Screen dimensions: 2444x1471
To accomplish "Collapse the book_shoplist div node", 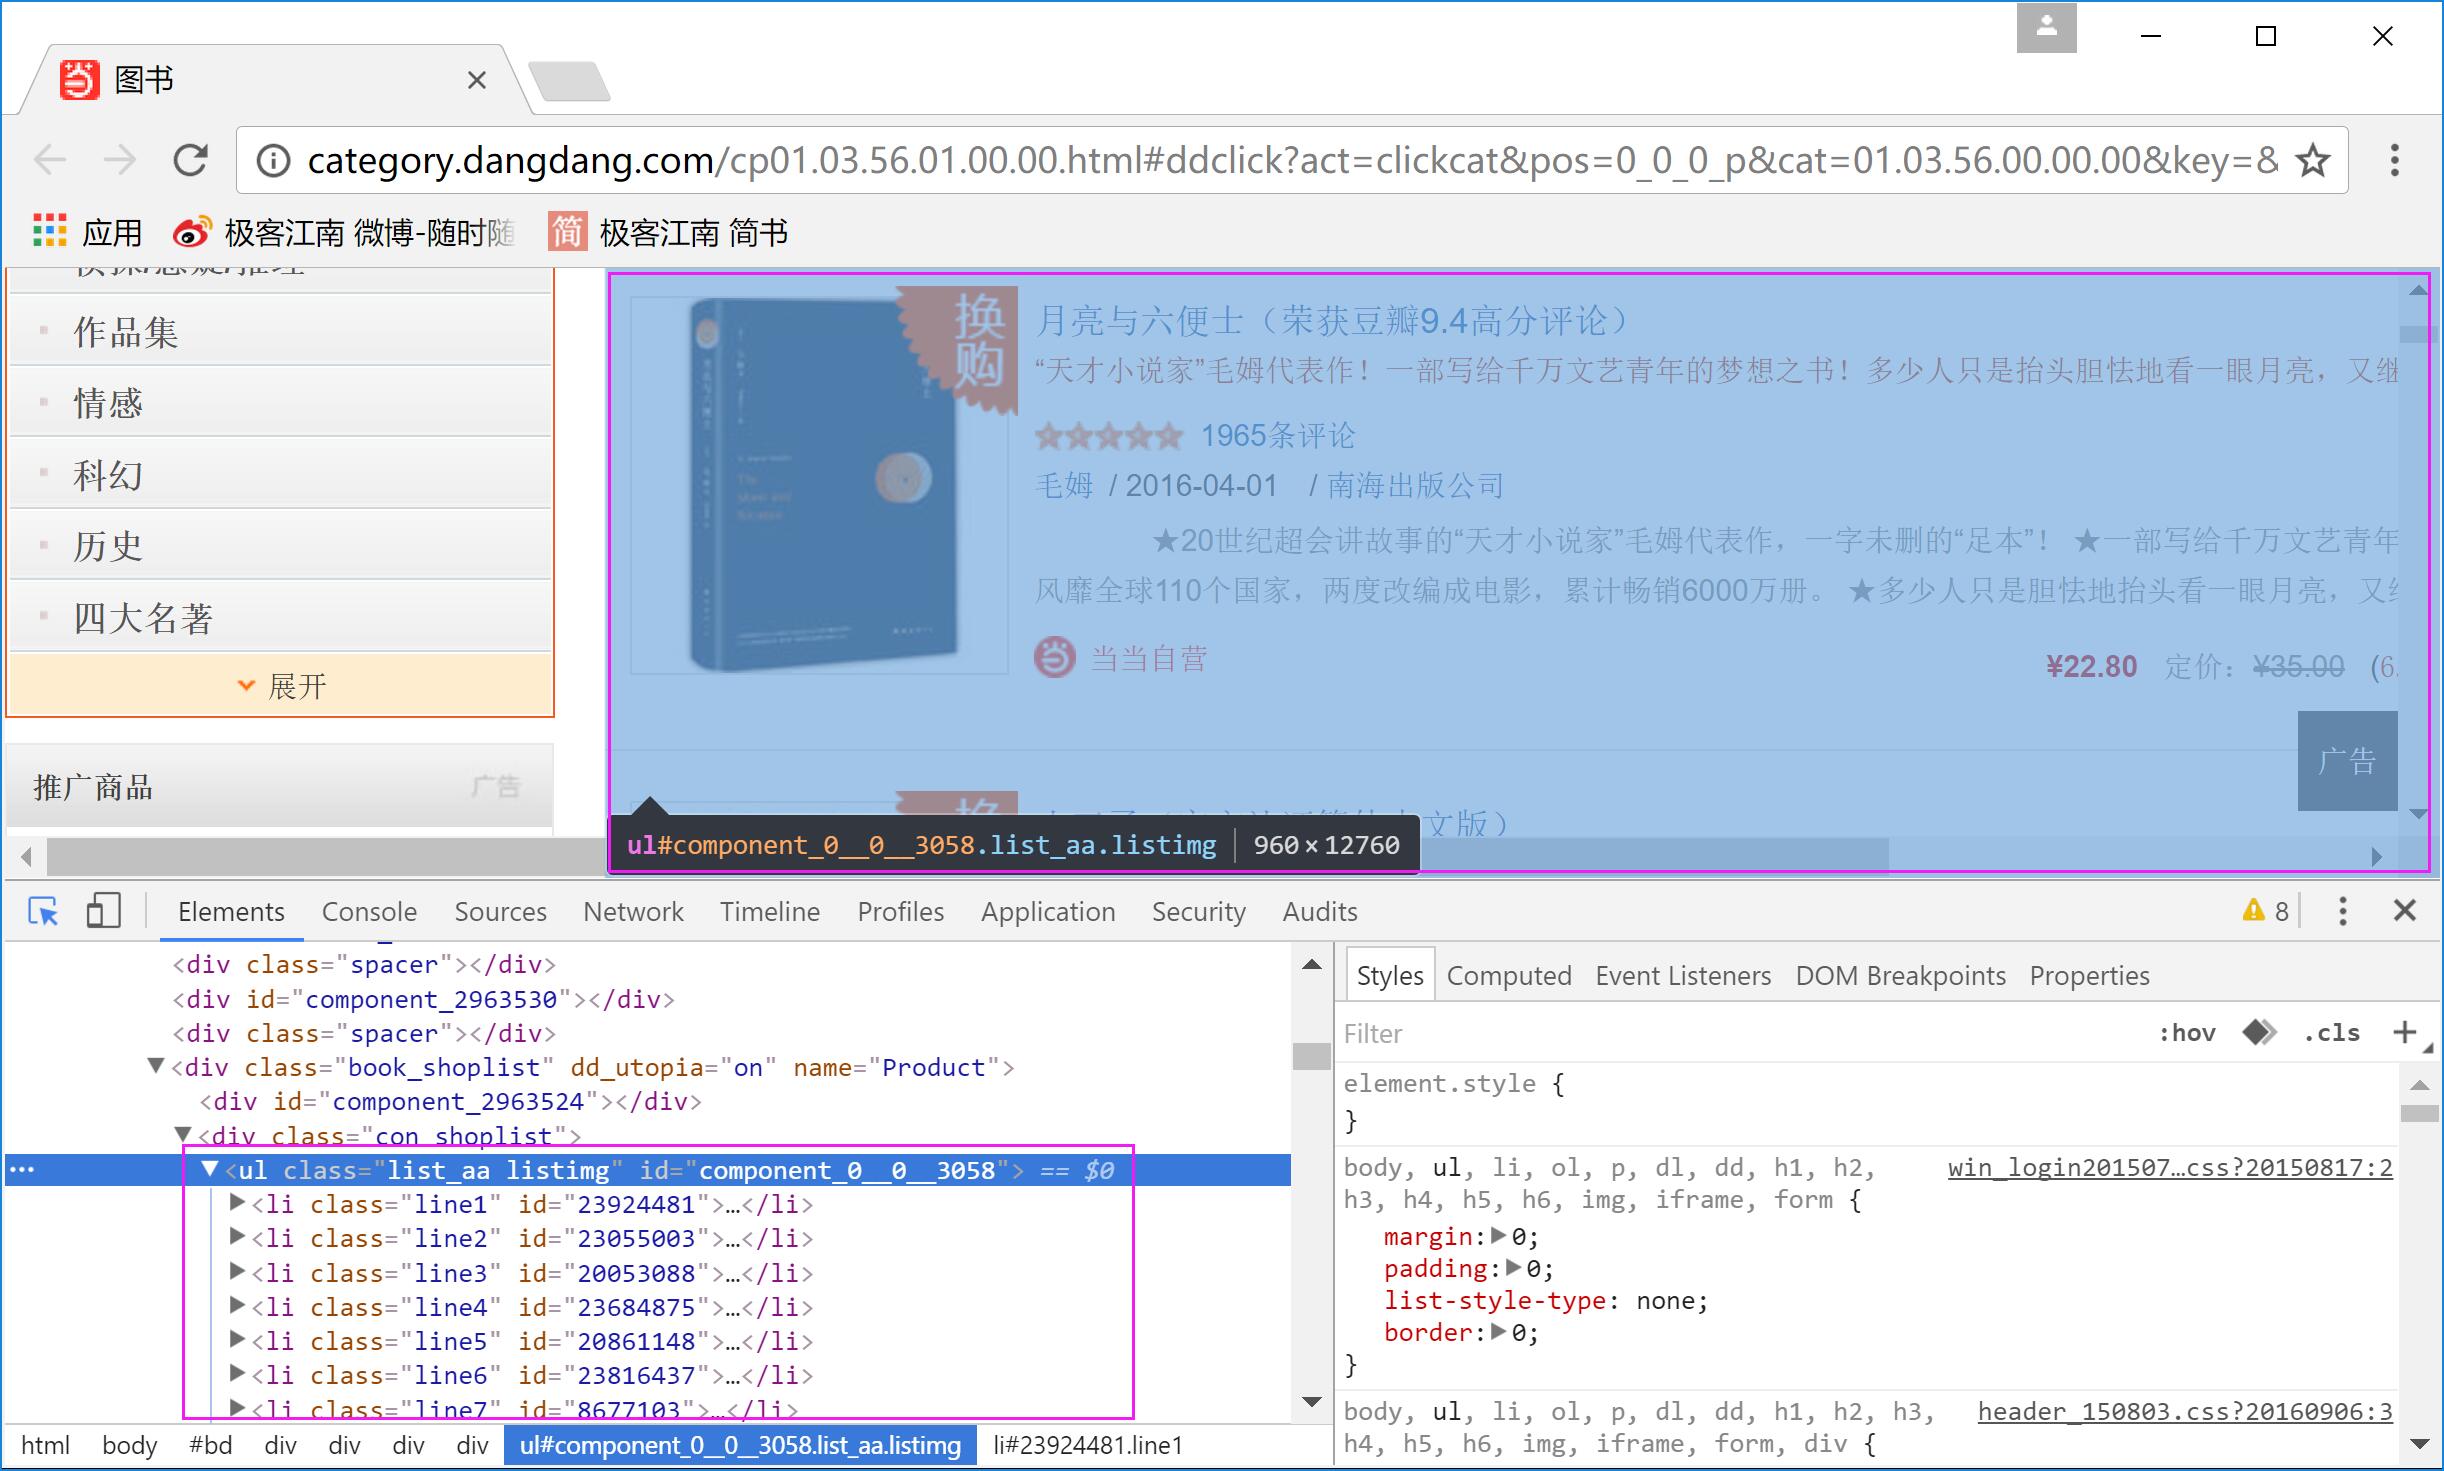I will 156,1066.
